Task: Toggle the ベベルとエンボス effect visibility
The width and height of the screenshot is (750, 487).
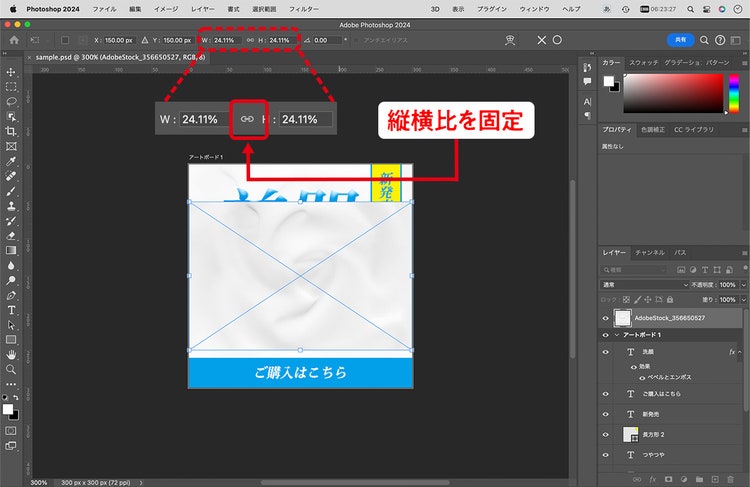Action: 642,378
